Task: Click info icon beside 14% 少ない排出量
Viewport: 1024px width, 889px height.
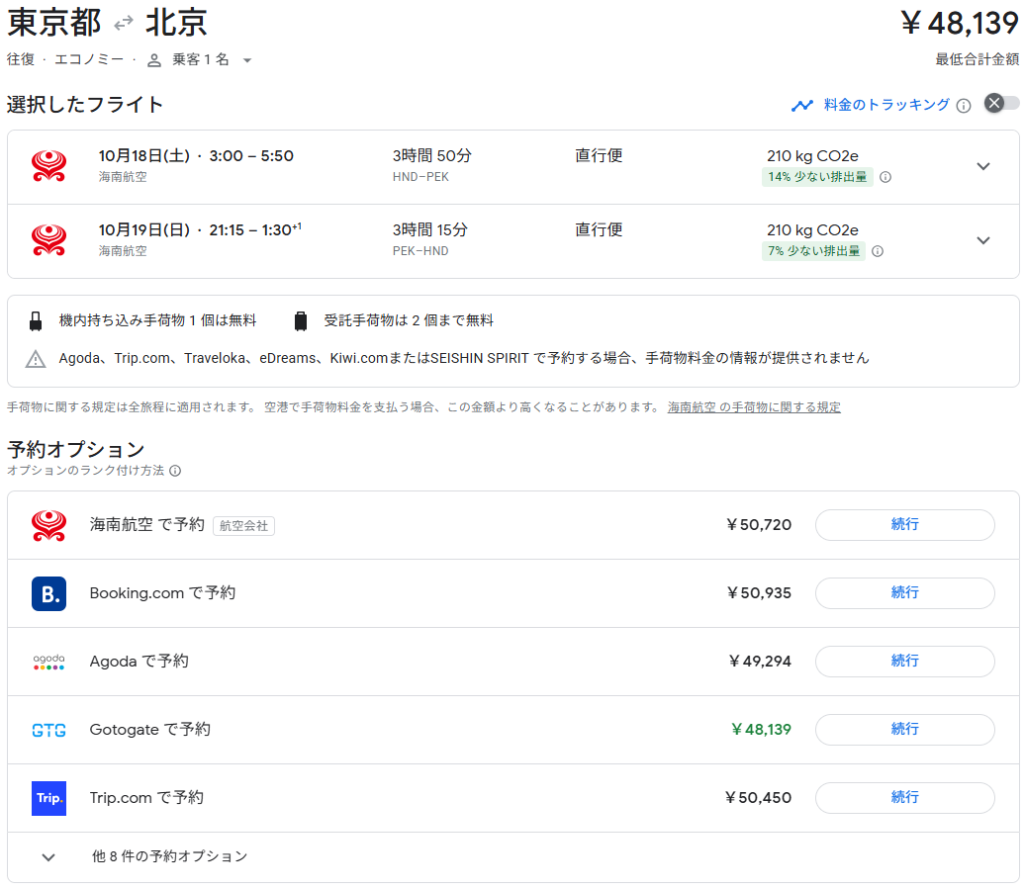Action: [885, 177]
